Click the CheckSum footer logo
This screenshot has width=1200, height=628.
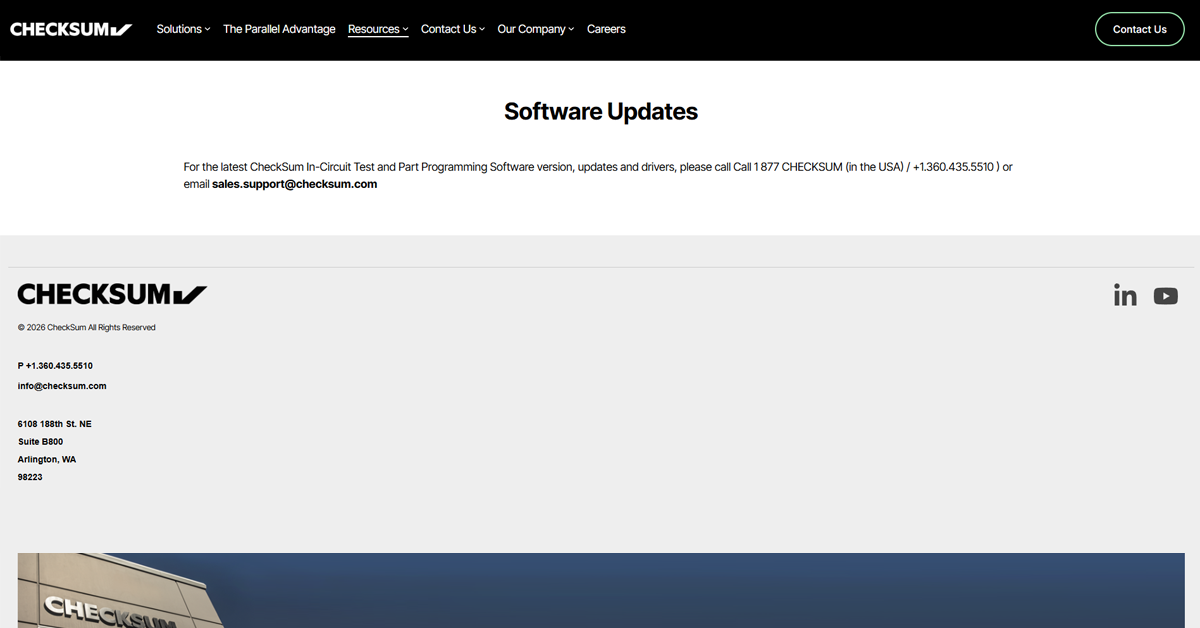[x=112, y=294]
